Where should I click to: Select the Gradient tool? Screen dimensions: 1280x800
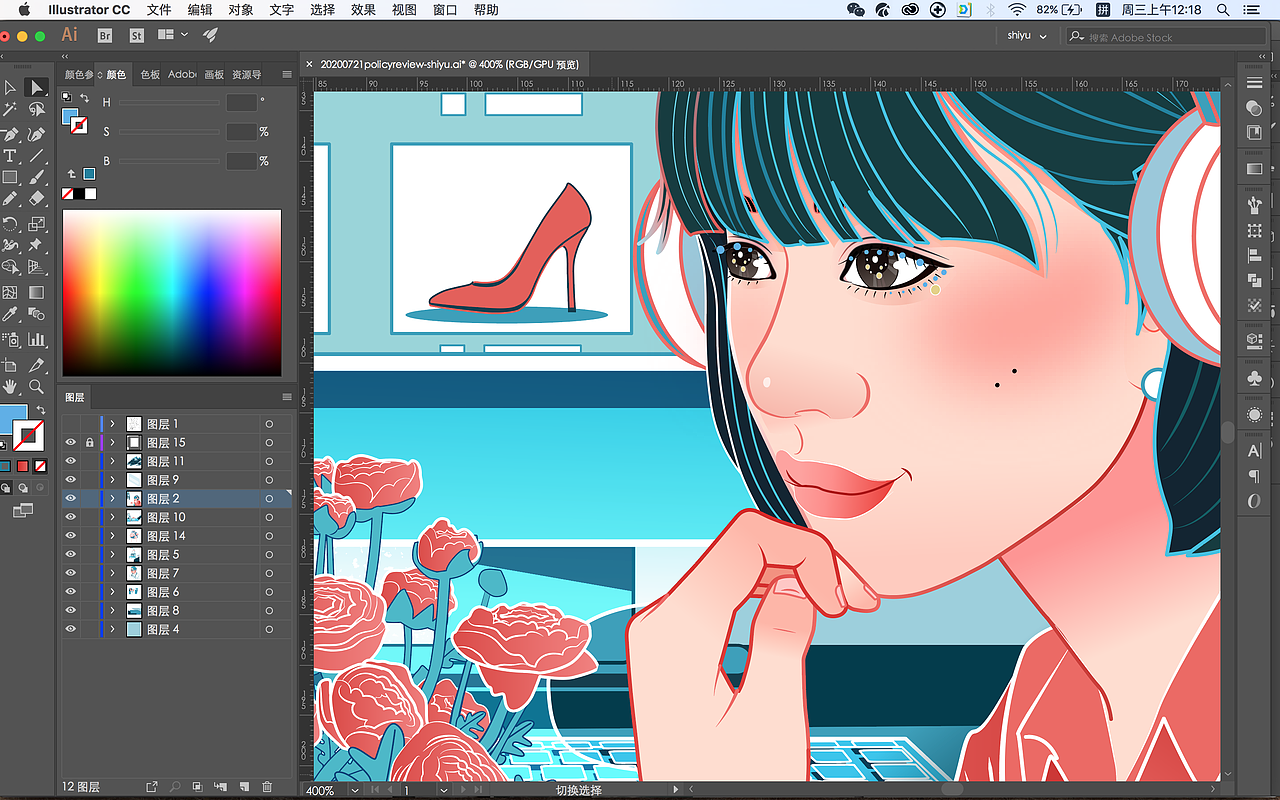tap(36, 292)
